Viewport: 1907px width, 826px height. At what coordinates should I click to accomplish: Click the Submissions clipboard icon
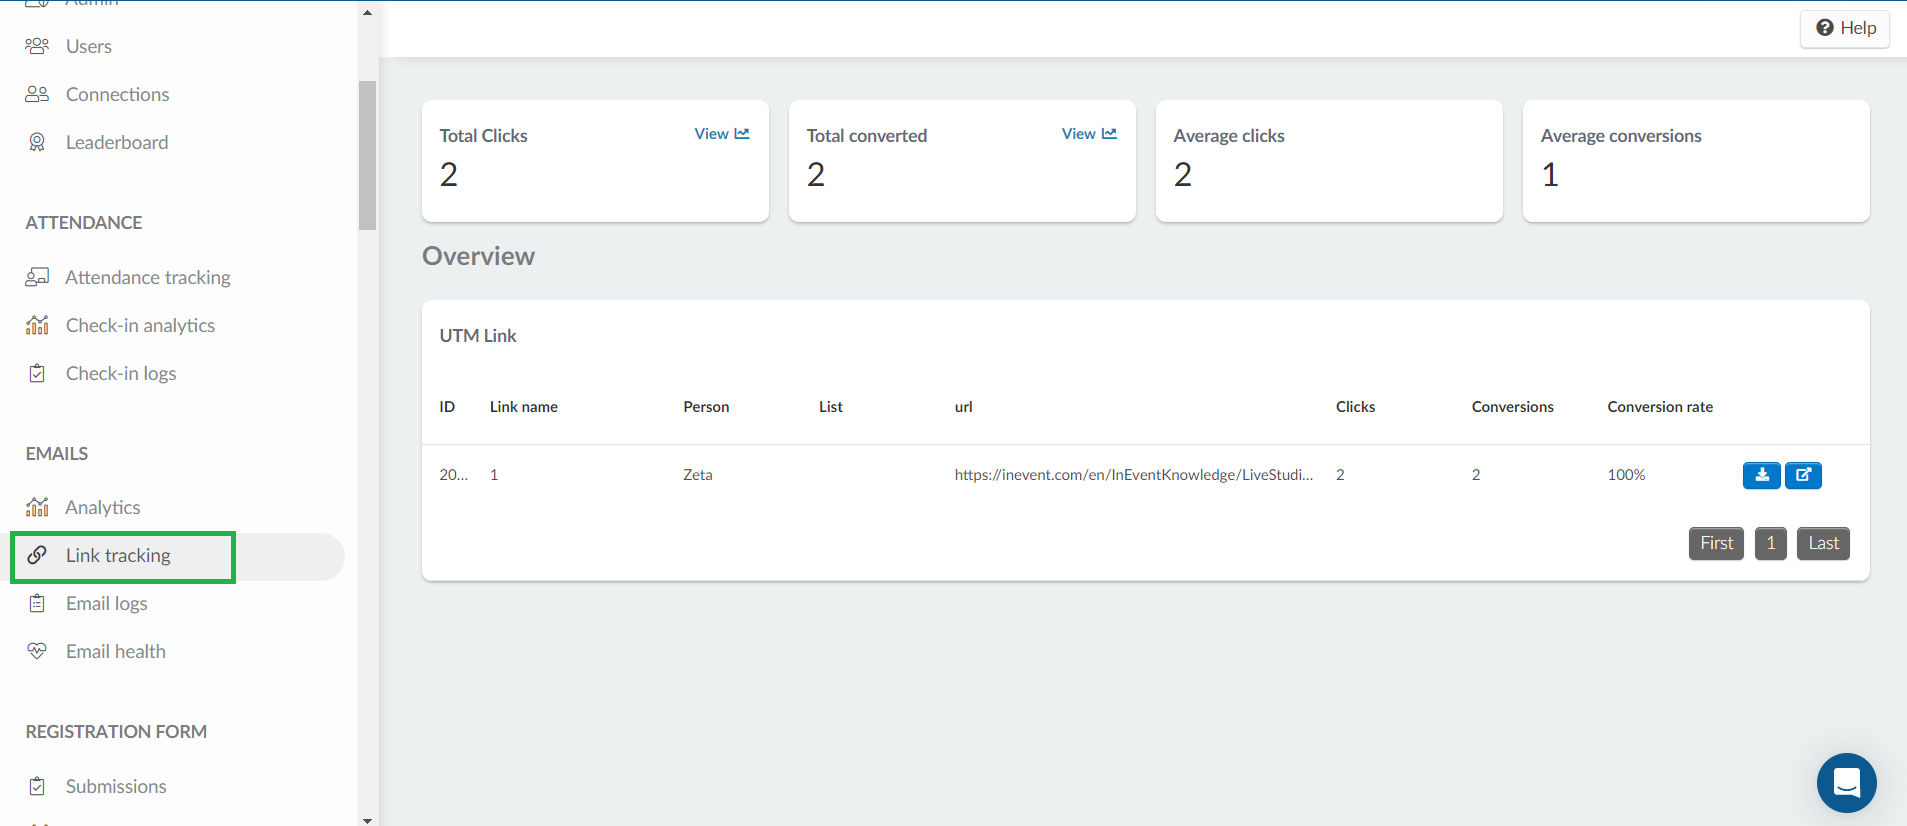pos(37,786)
